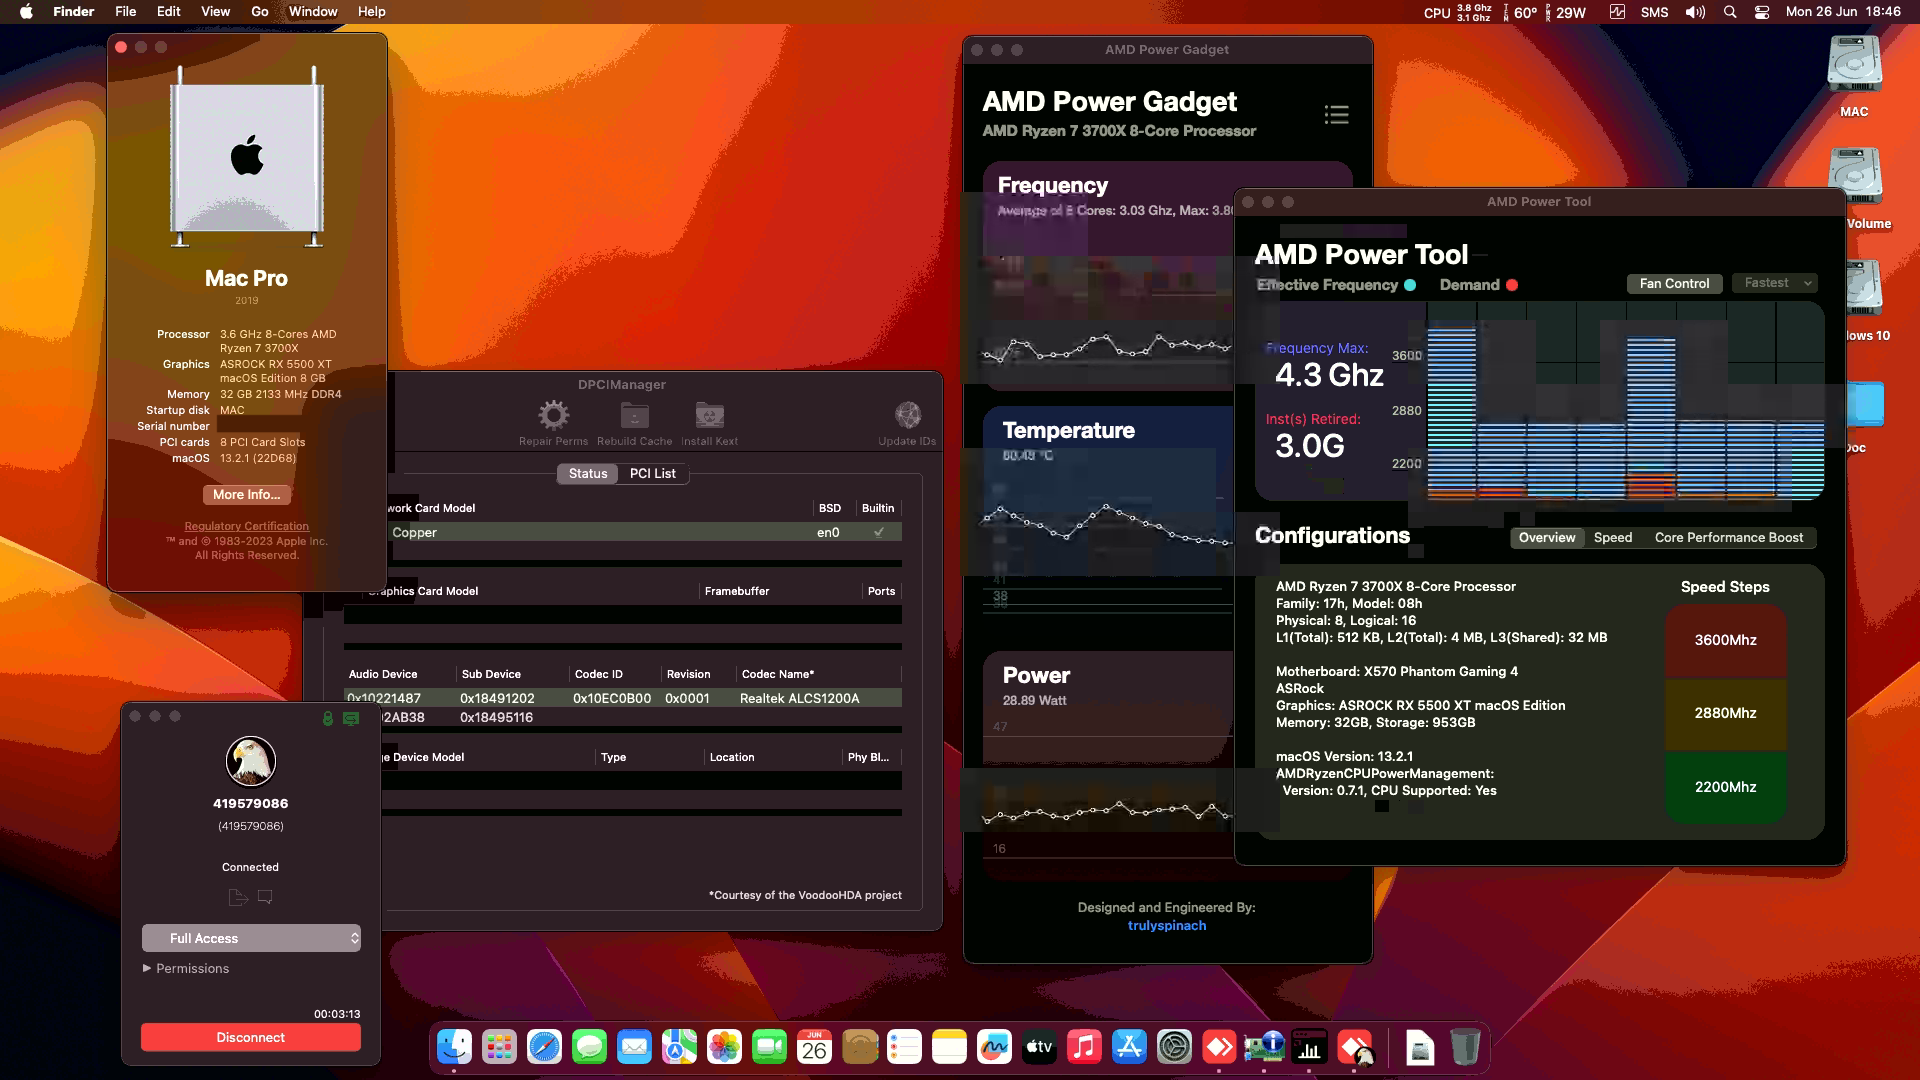Toggle the Demand red indicator
Screen dimensions: 1920x1080
(1512, 285)
